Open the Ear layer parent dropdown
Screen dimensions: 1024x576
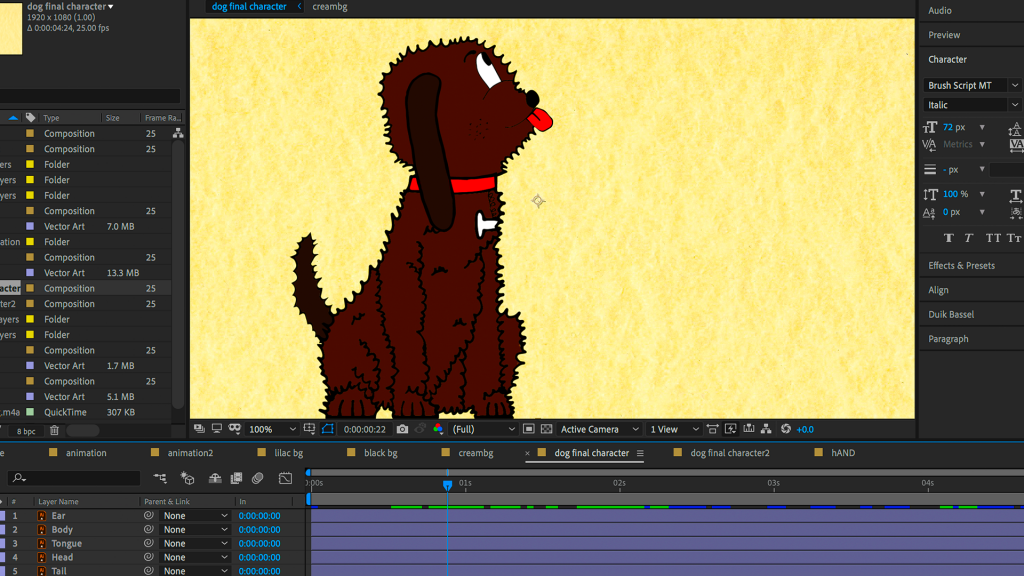195,516
